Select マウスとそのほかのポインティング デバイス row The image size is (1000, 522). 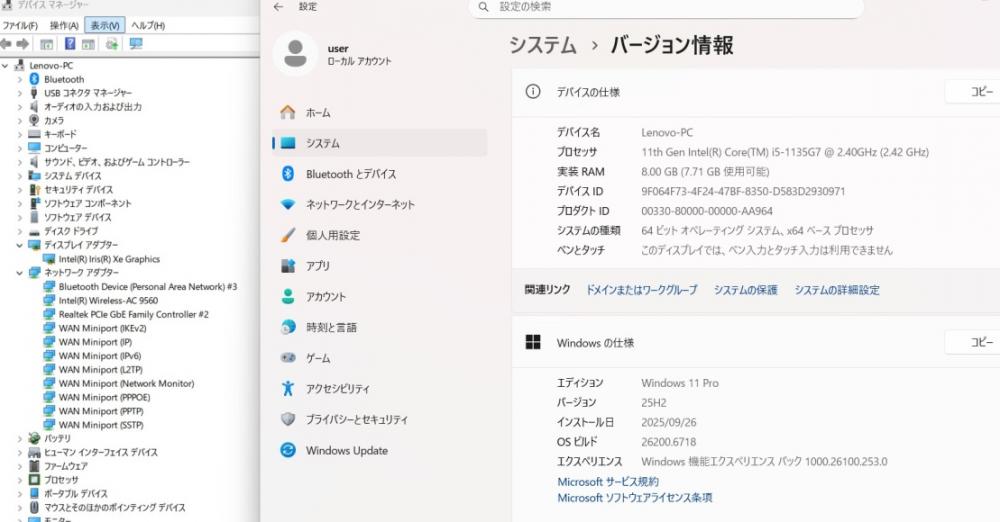click(114, 508)
